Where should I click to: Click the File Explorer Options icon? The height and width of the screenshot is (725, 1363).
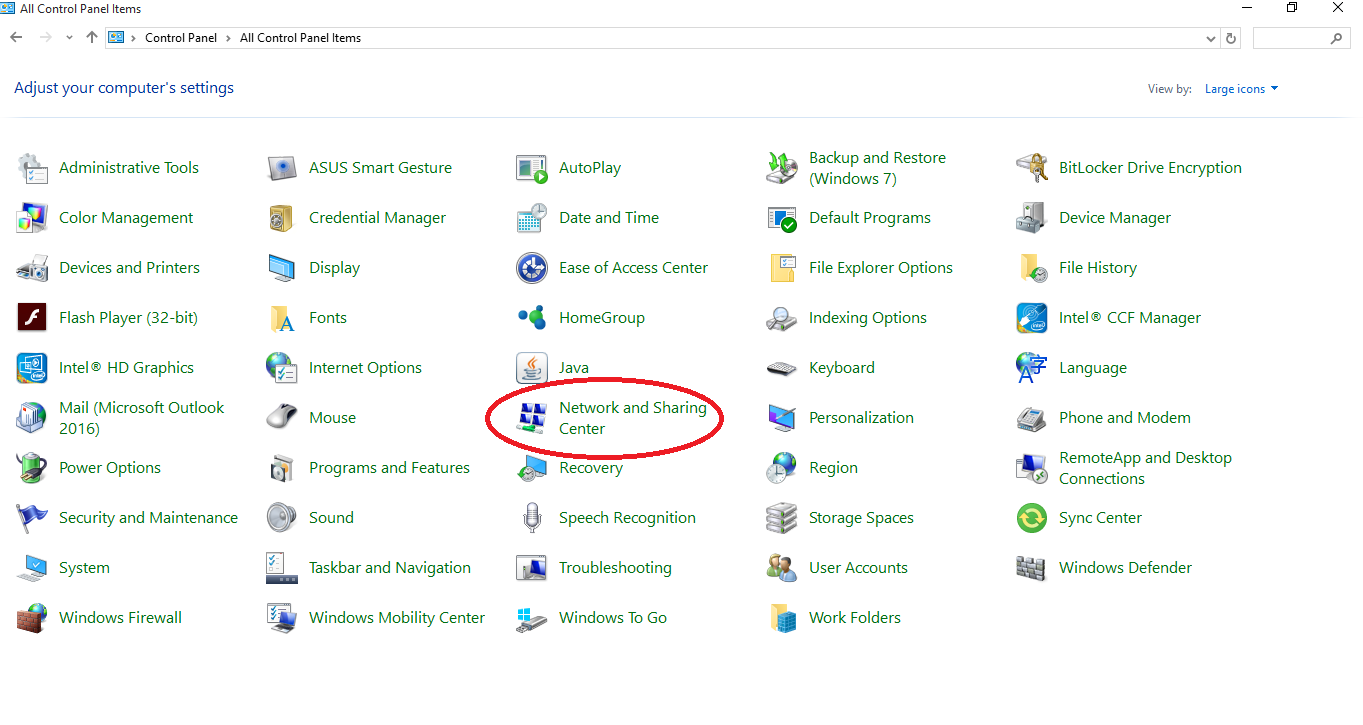click(x=782, y=268)
